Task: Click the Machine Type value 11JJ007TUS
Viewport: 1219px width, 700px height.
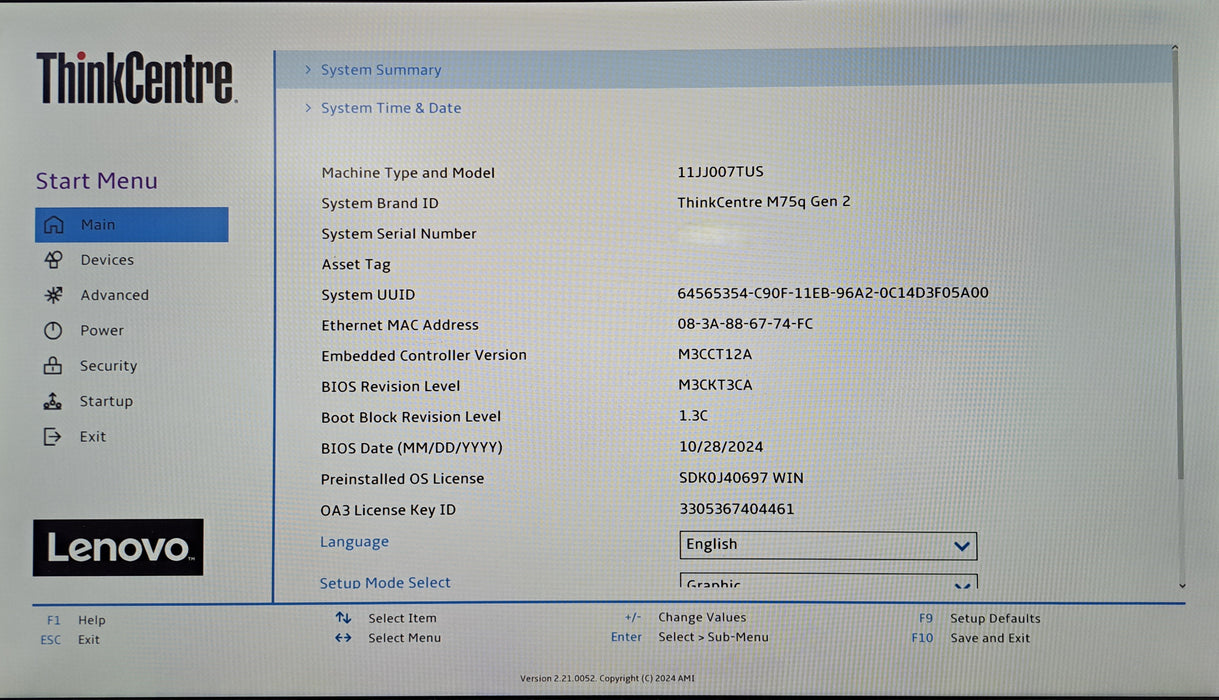Action: coord(720,172)
